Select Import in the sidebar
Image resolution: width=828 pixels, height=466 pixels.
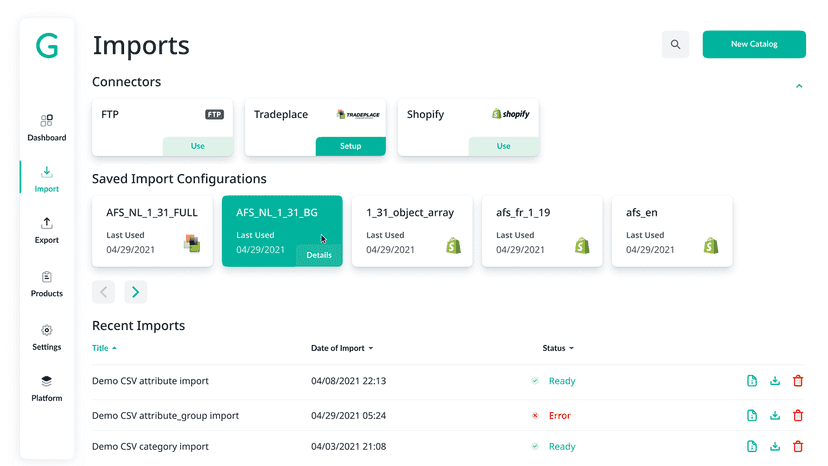(x=46, y=179)
